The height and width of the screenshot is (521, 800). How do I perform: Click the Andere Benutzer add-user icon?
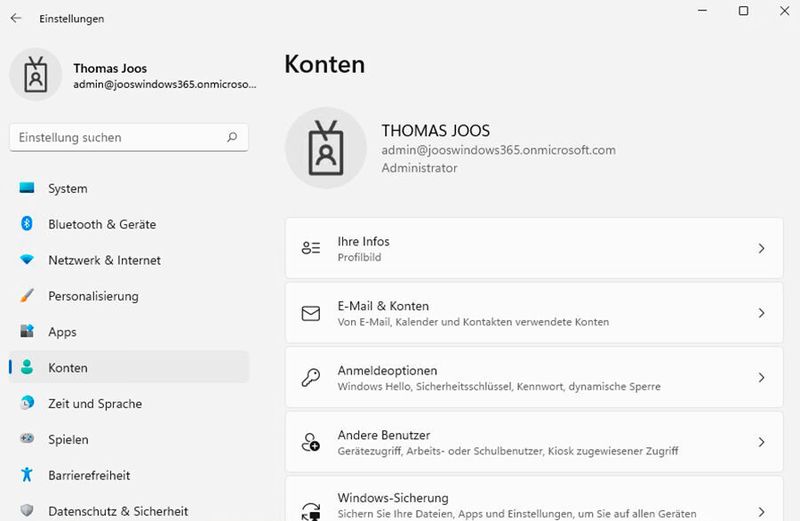coord(311,442)
